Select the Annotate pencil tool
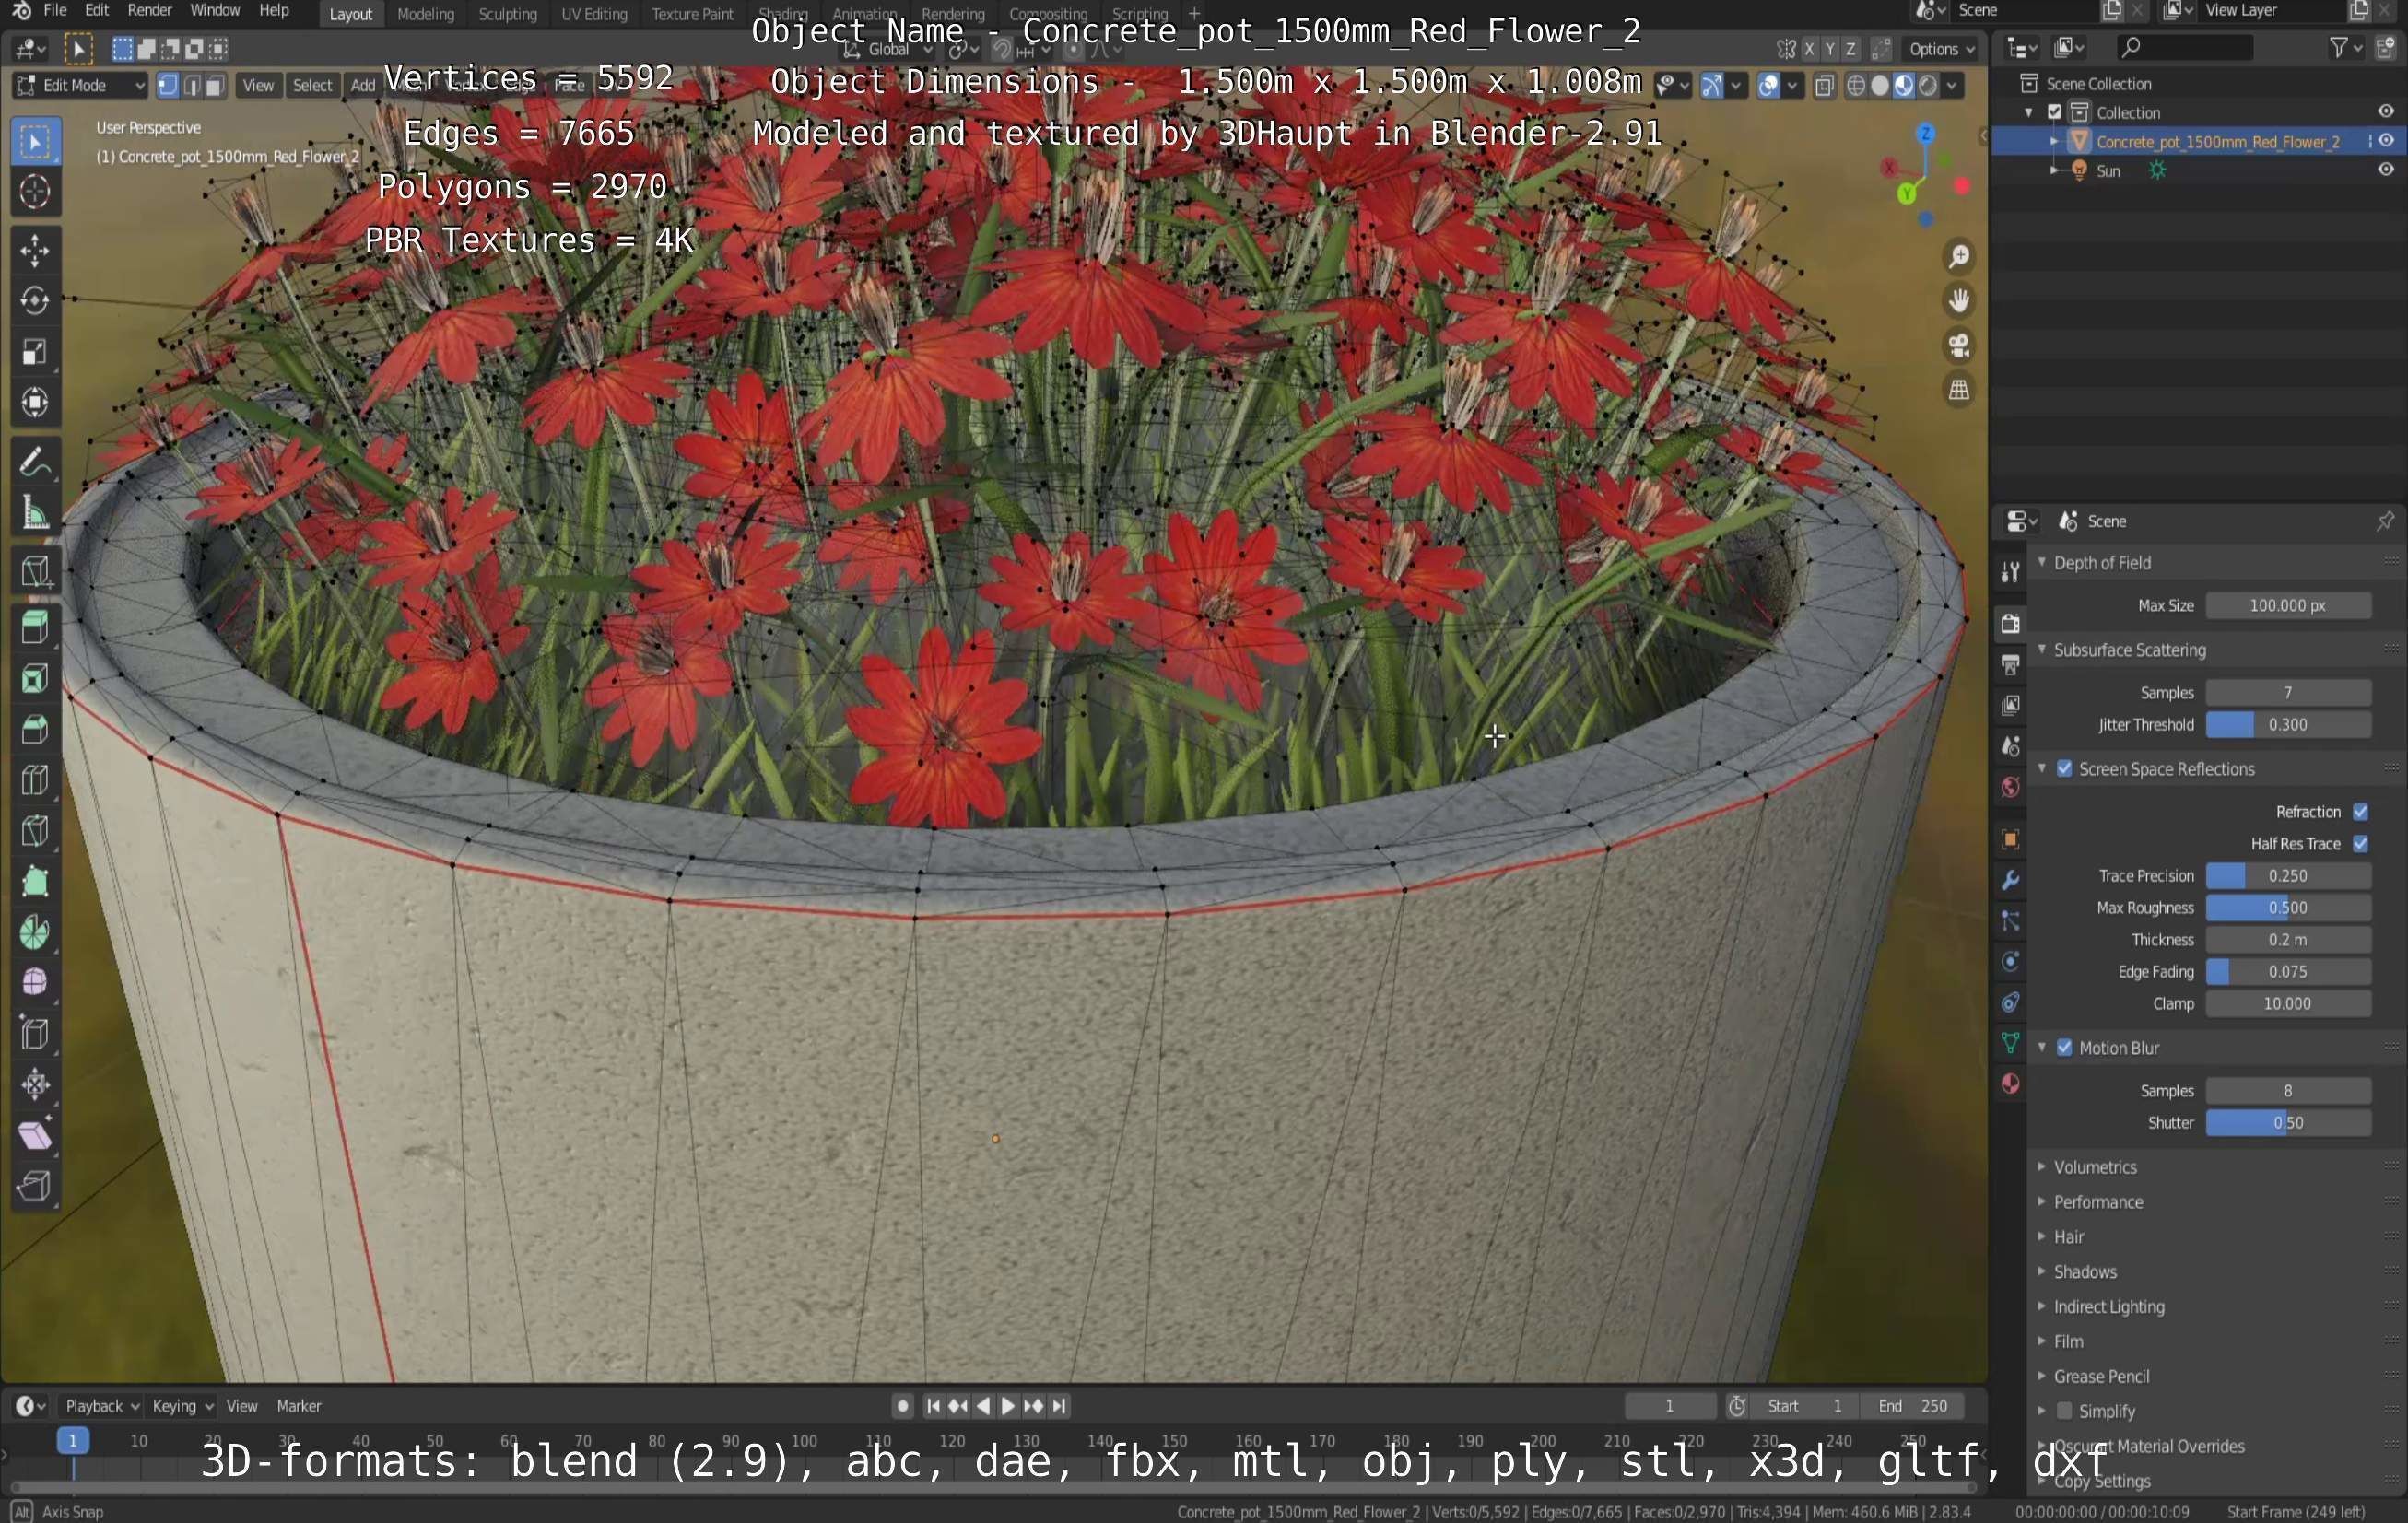The height and width of the screenshot is (1523, 2408). coord(35,462)
